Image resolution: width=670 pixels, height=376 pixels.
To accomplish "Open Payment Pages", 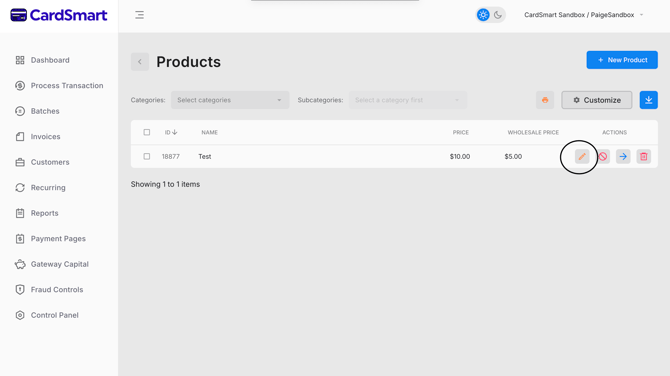I will [x=58, y=239].
